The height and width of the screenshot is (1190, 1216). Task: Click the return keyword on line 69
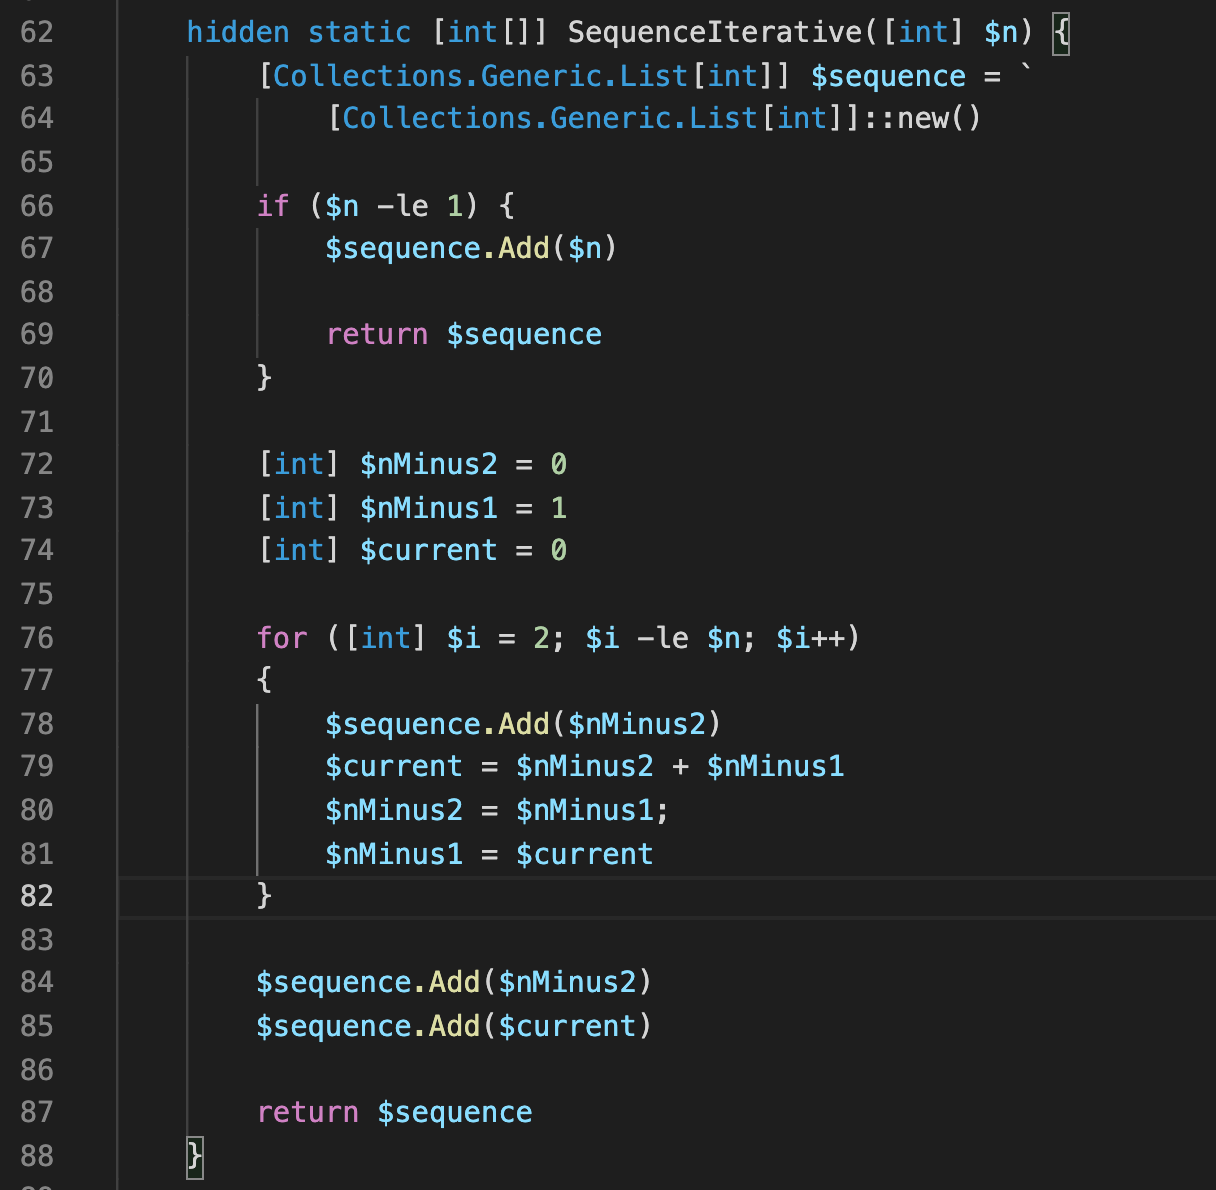377,334
